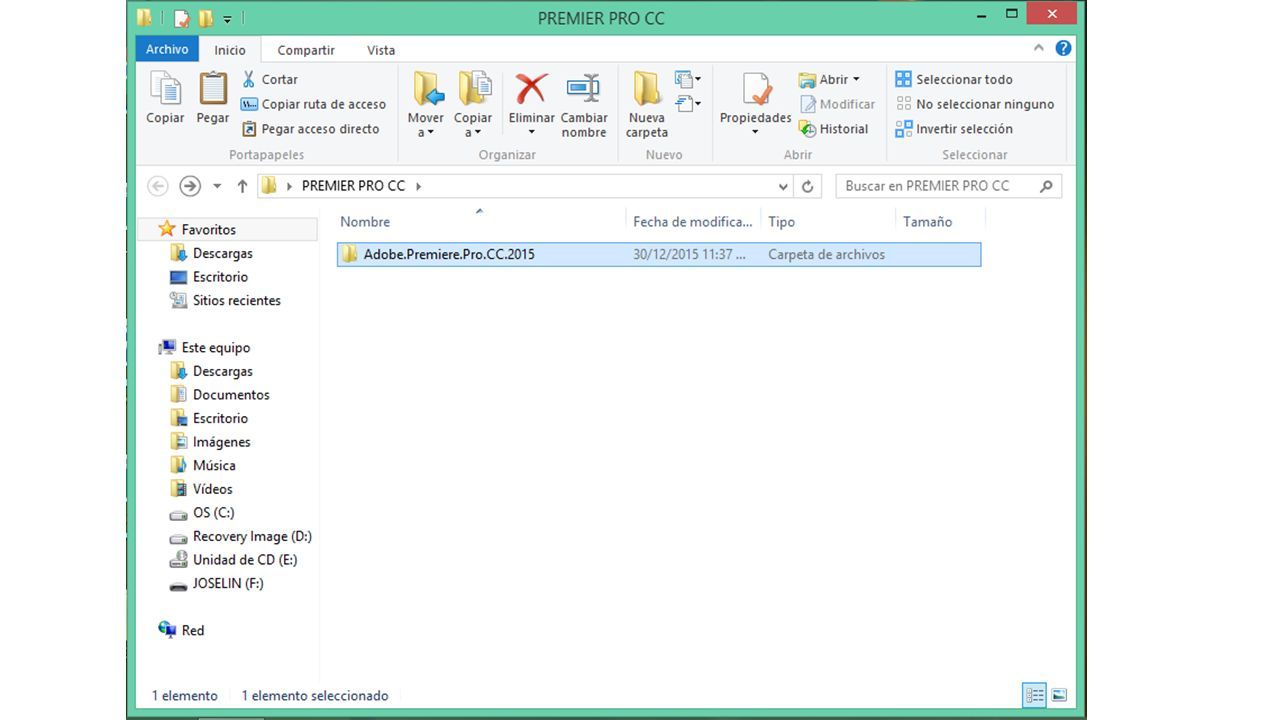
Task: Click the Pegar clipboard icon
Action: [x=212, y=89]
